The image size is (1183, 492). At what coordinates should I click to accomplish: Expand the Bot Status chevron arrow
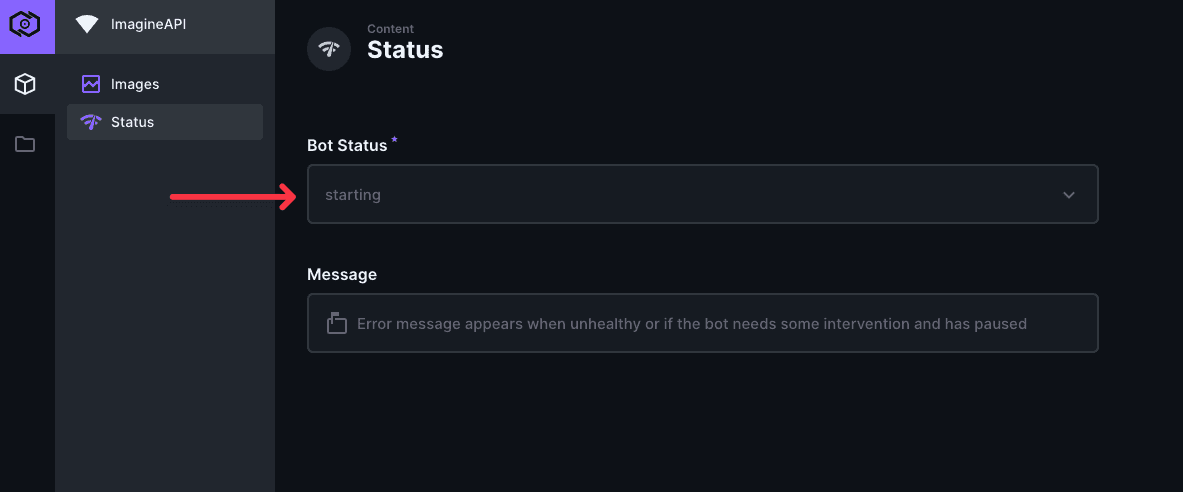pos(1068,195)
